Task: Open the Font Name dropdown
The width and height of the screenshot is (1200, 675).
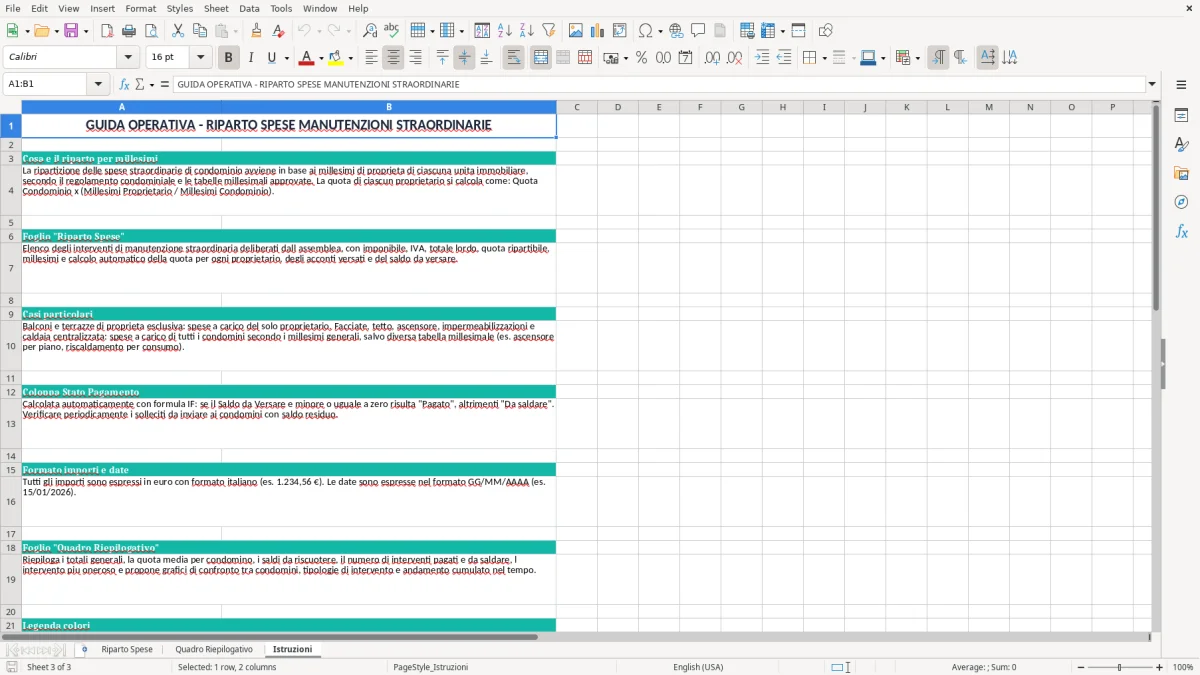Action: click(x=128, y=58)
